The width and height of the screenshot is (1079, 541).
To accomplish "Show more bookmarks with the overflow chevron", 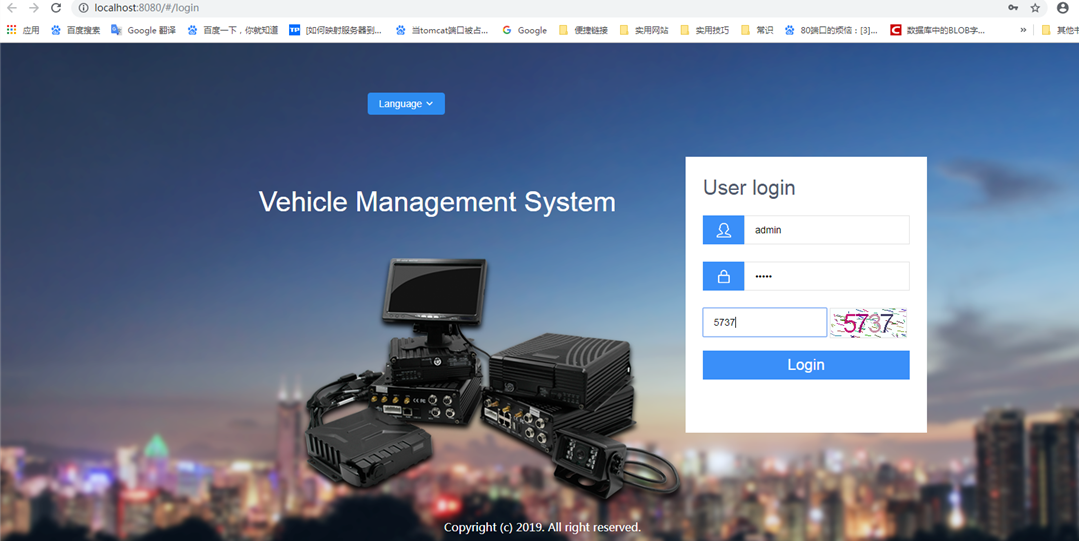I will [1023, 30].
